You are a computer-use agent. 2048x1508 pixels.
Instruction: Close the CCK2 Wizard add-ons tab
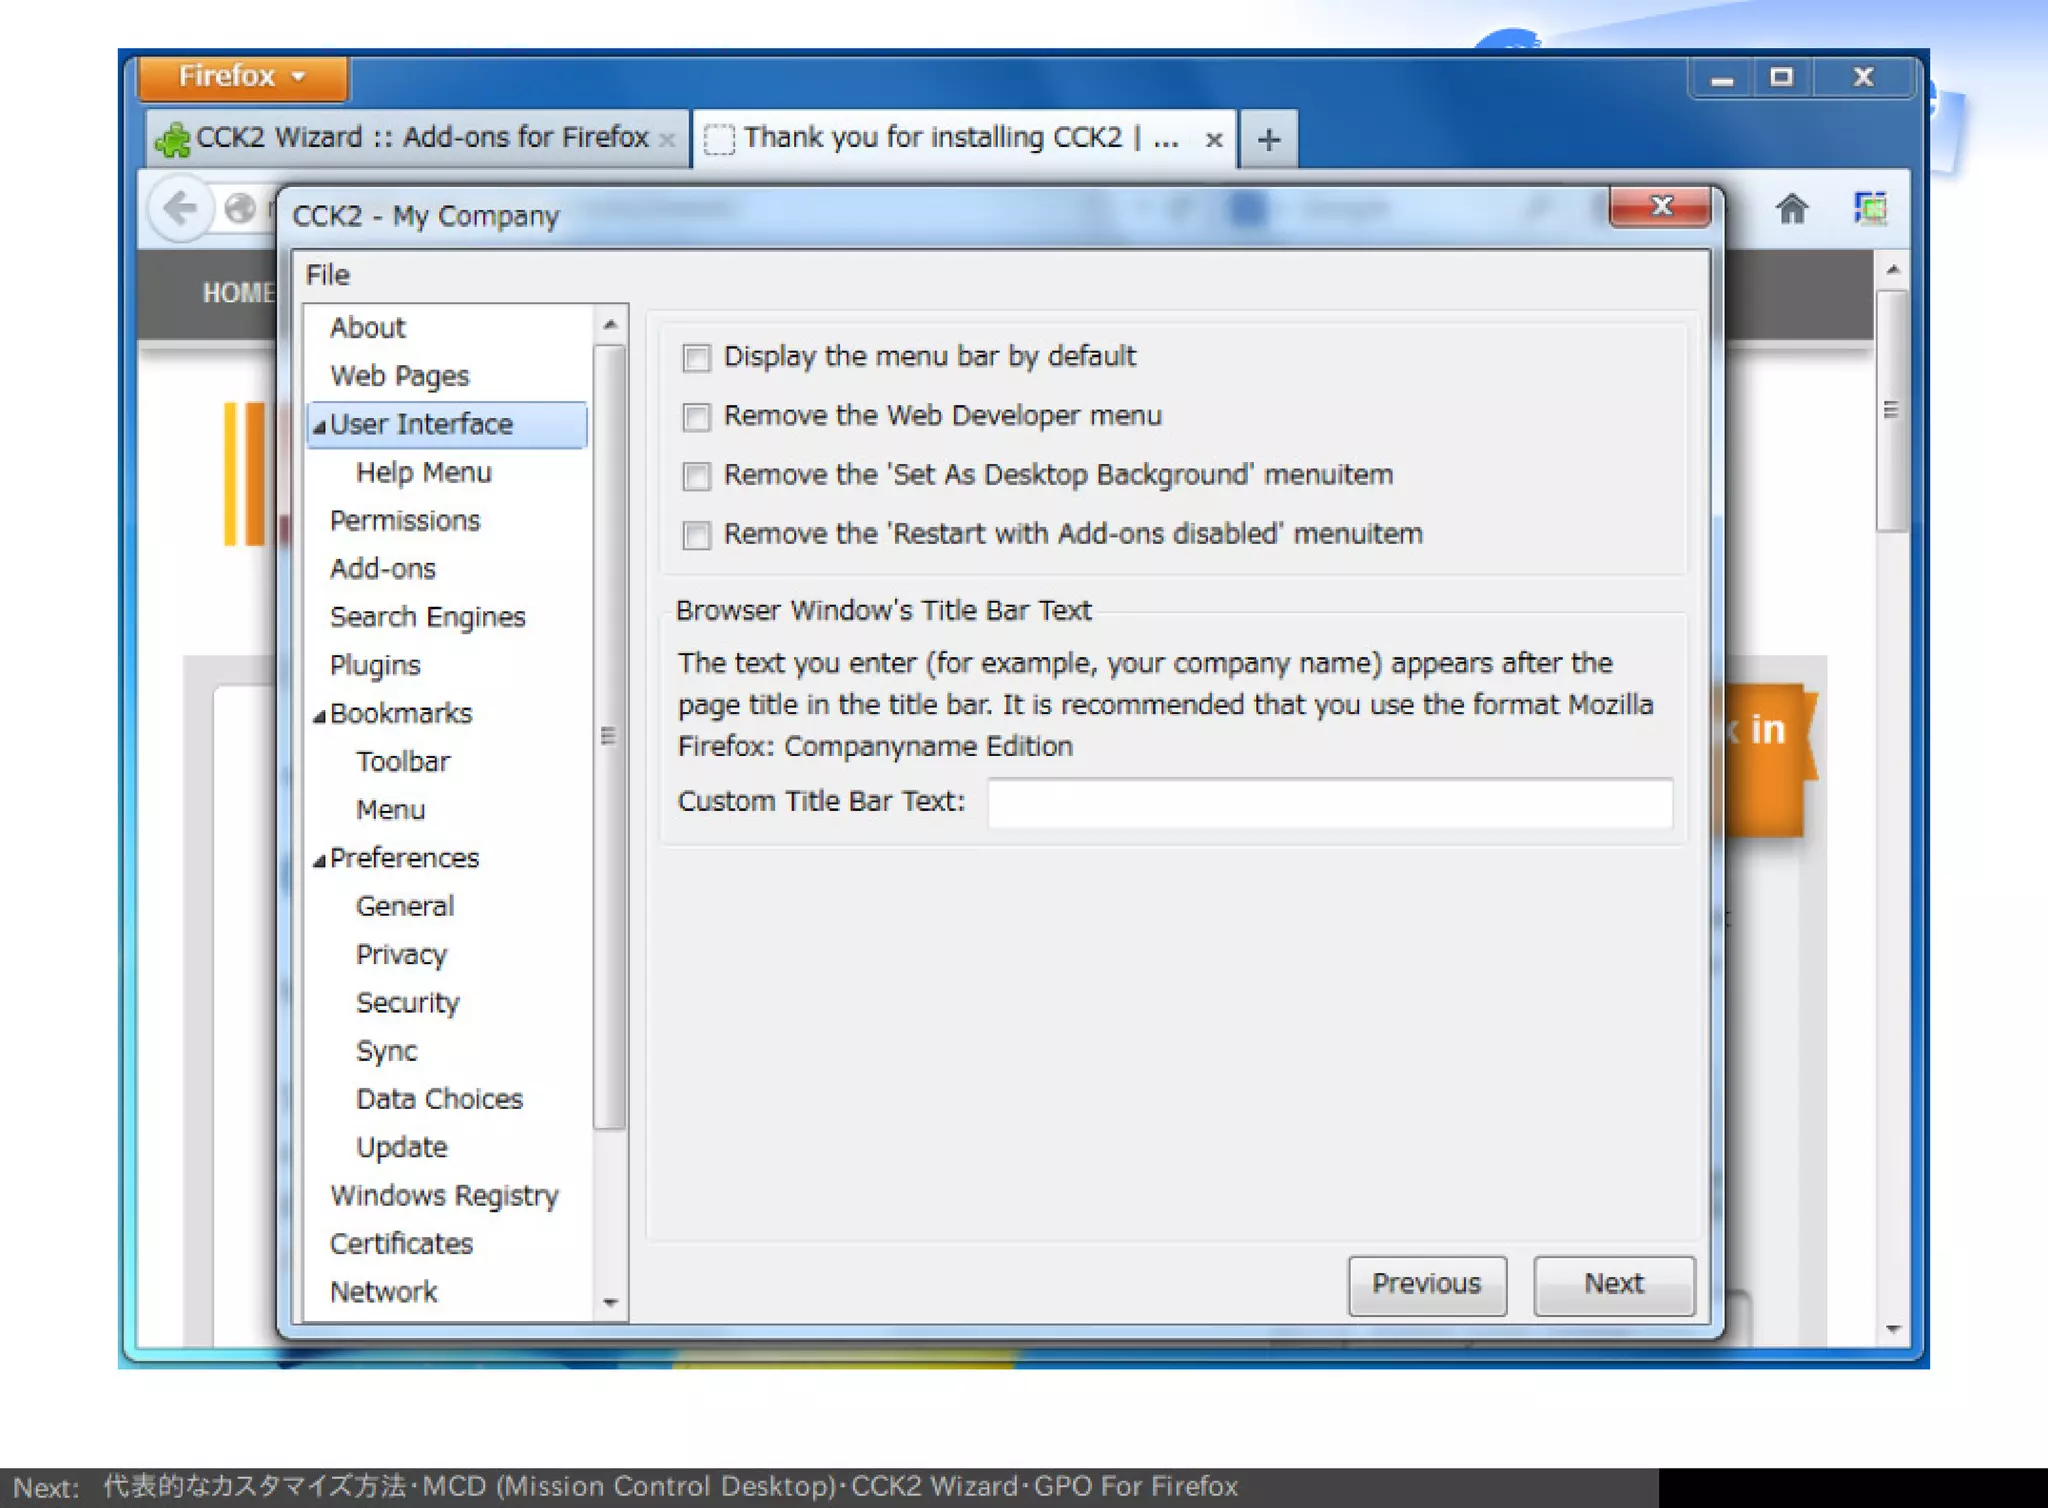pyautogui.click(x=667, y=139)
